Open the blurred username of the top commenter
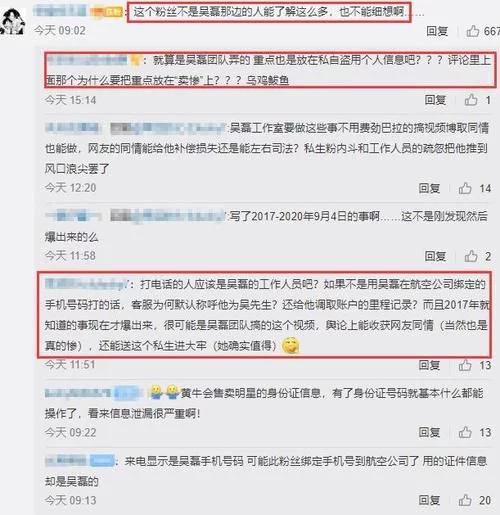500x515 pixels. pos(60,11)
